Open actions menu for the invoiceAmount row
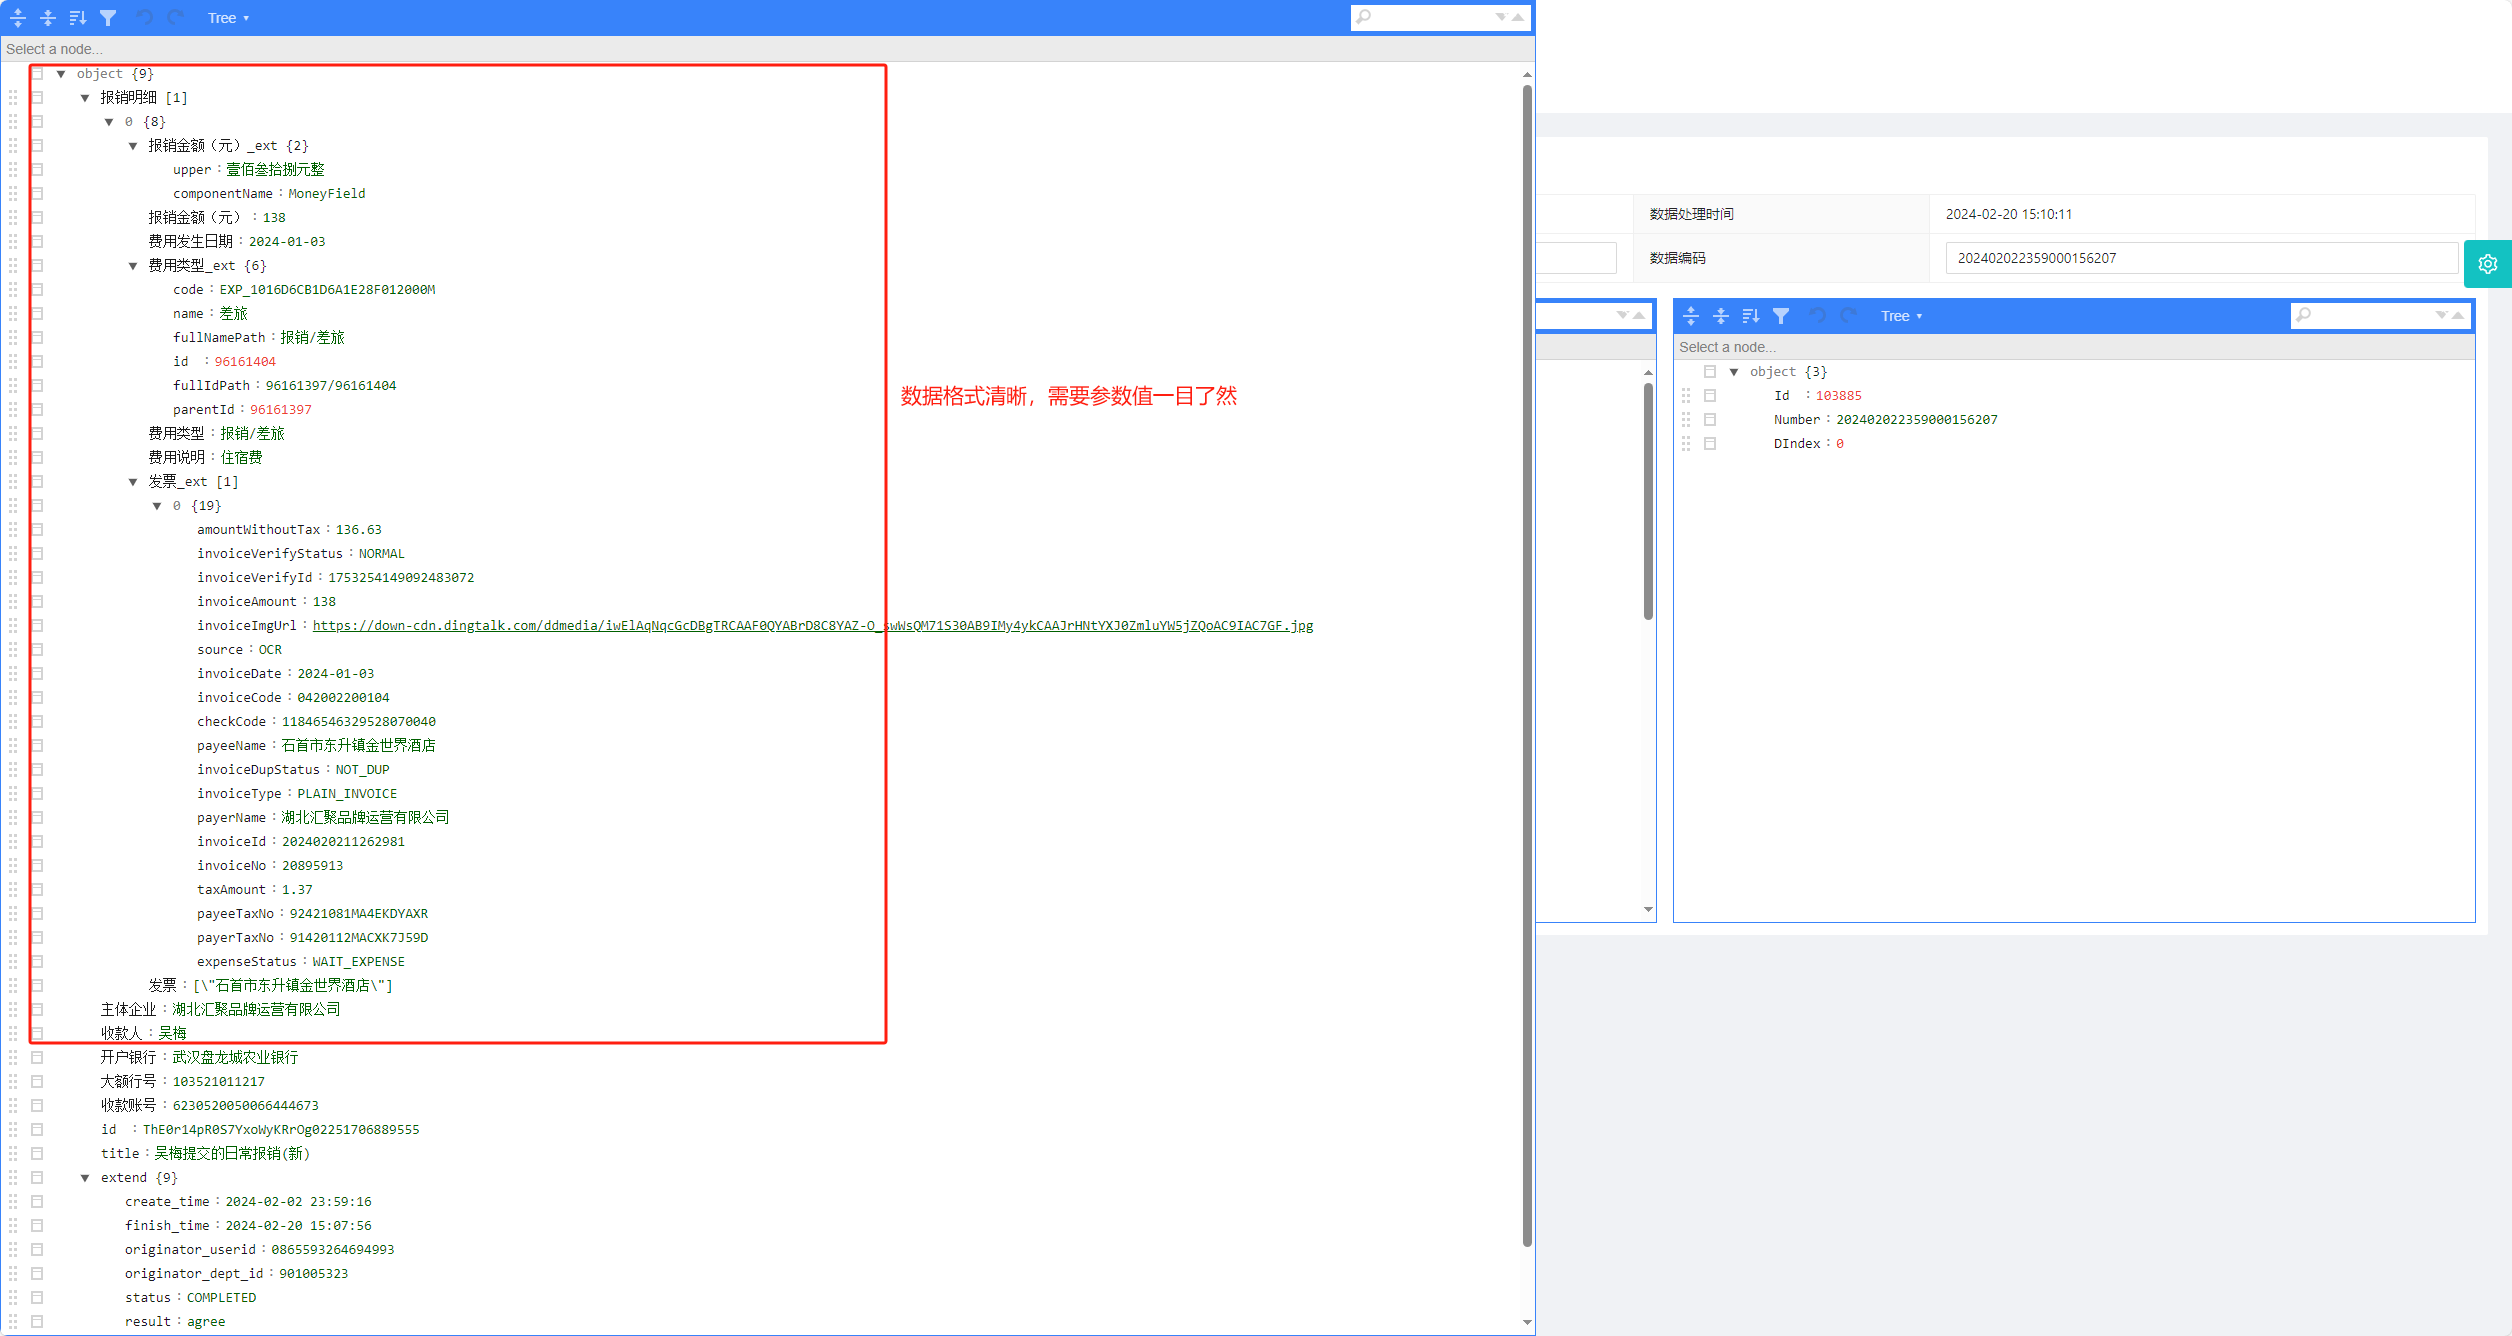 [x=37, y=602]
